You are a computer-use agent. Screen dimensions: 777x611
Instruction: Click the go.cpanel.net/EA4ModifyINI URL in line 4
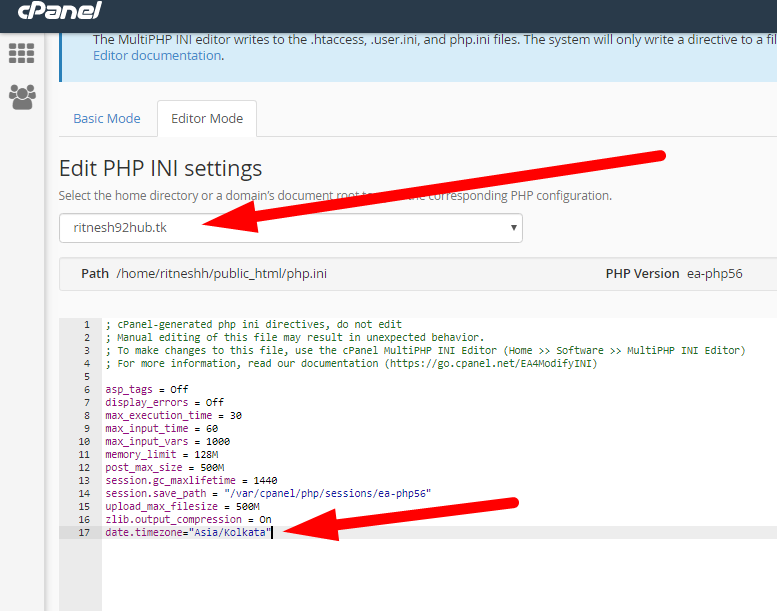pyautogui.click(x=491, y=363)
